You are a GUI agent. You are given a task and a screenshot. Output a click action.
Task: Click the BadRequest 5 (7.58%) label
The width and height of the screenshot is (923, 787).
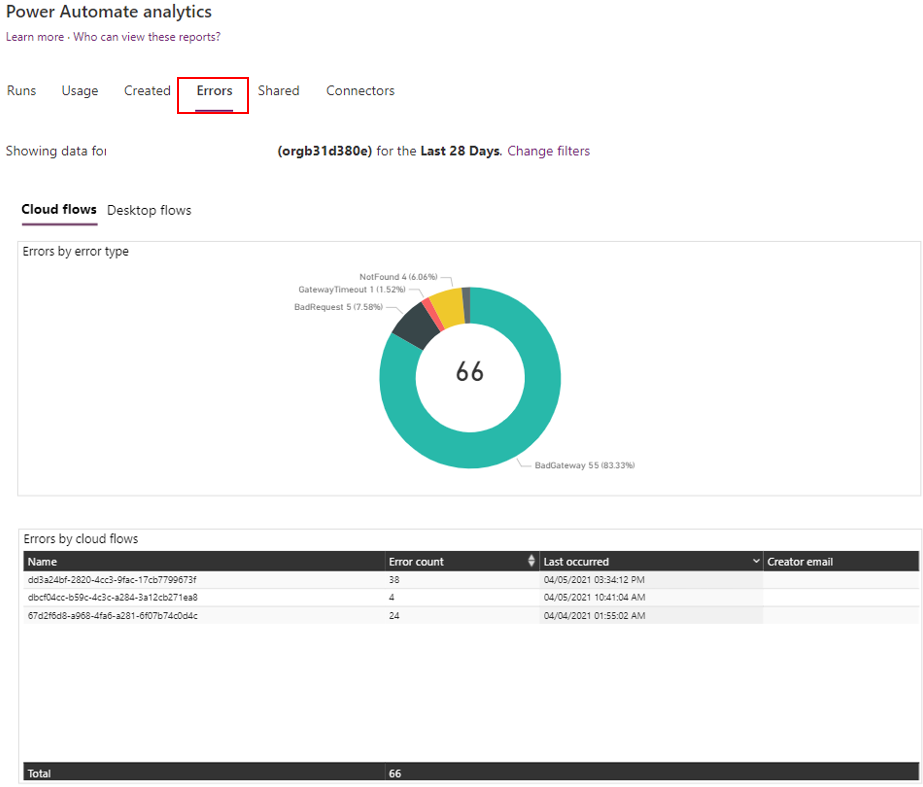338,307
